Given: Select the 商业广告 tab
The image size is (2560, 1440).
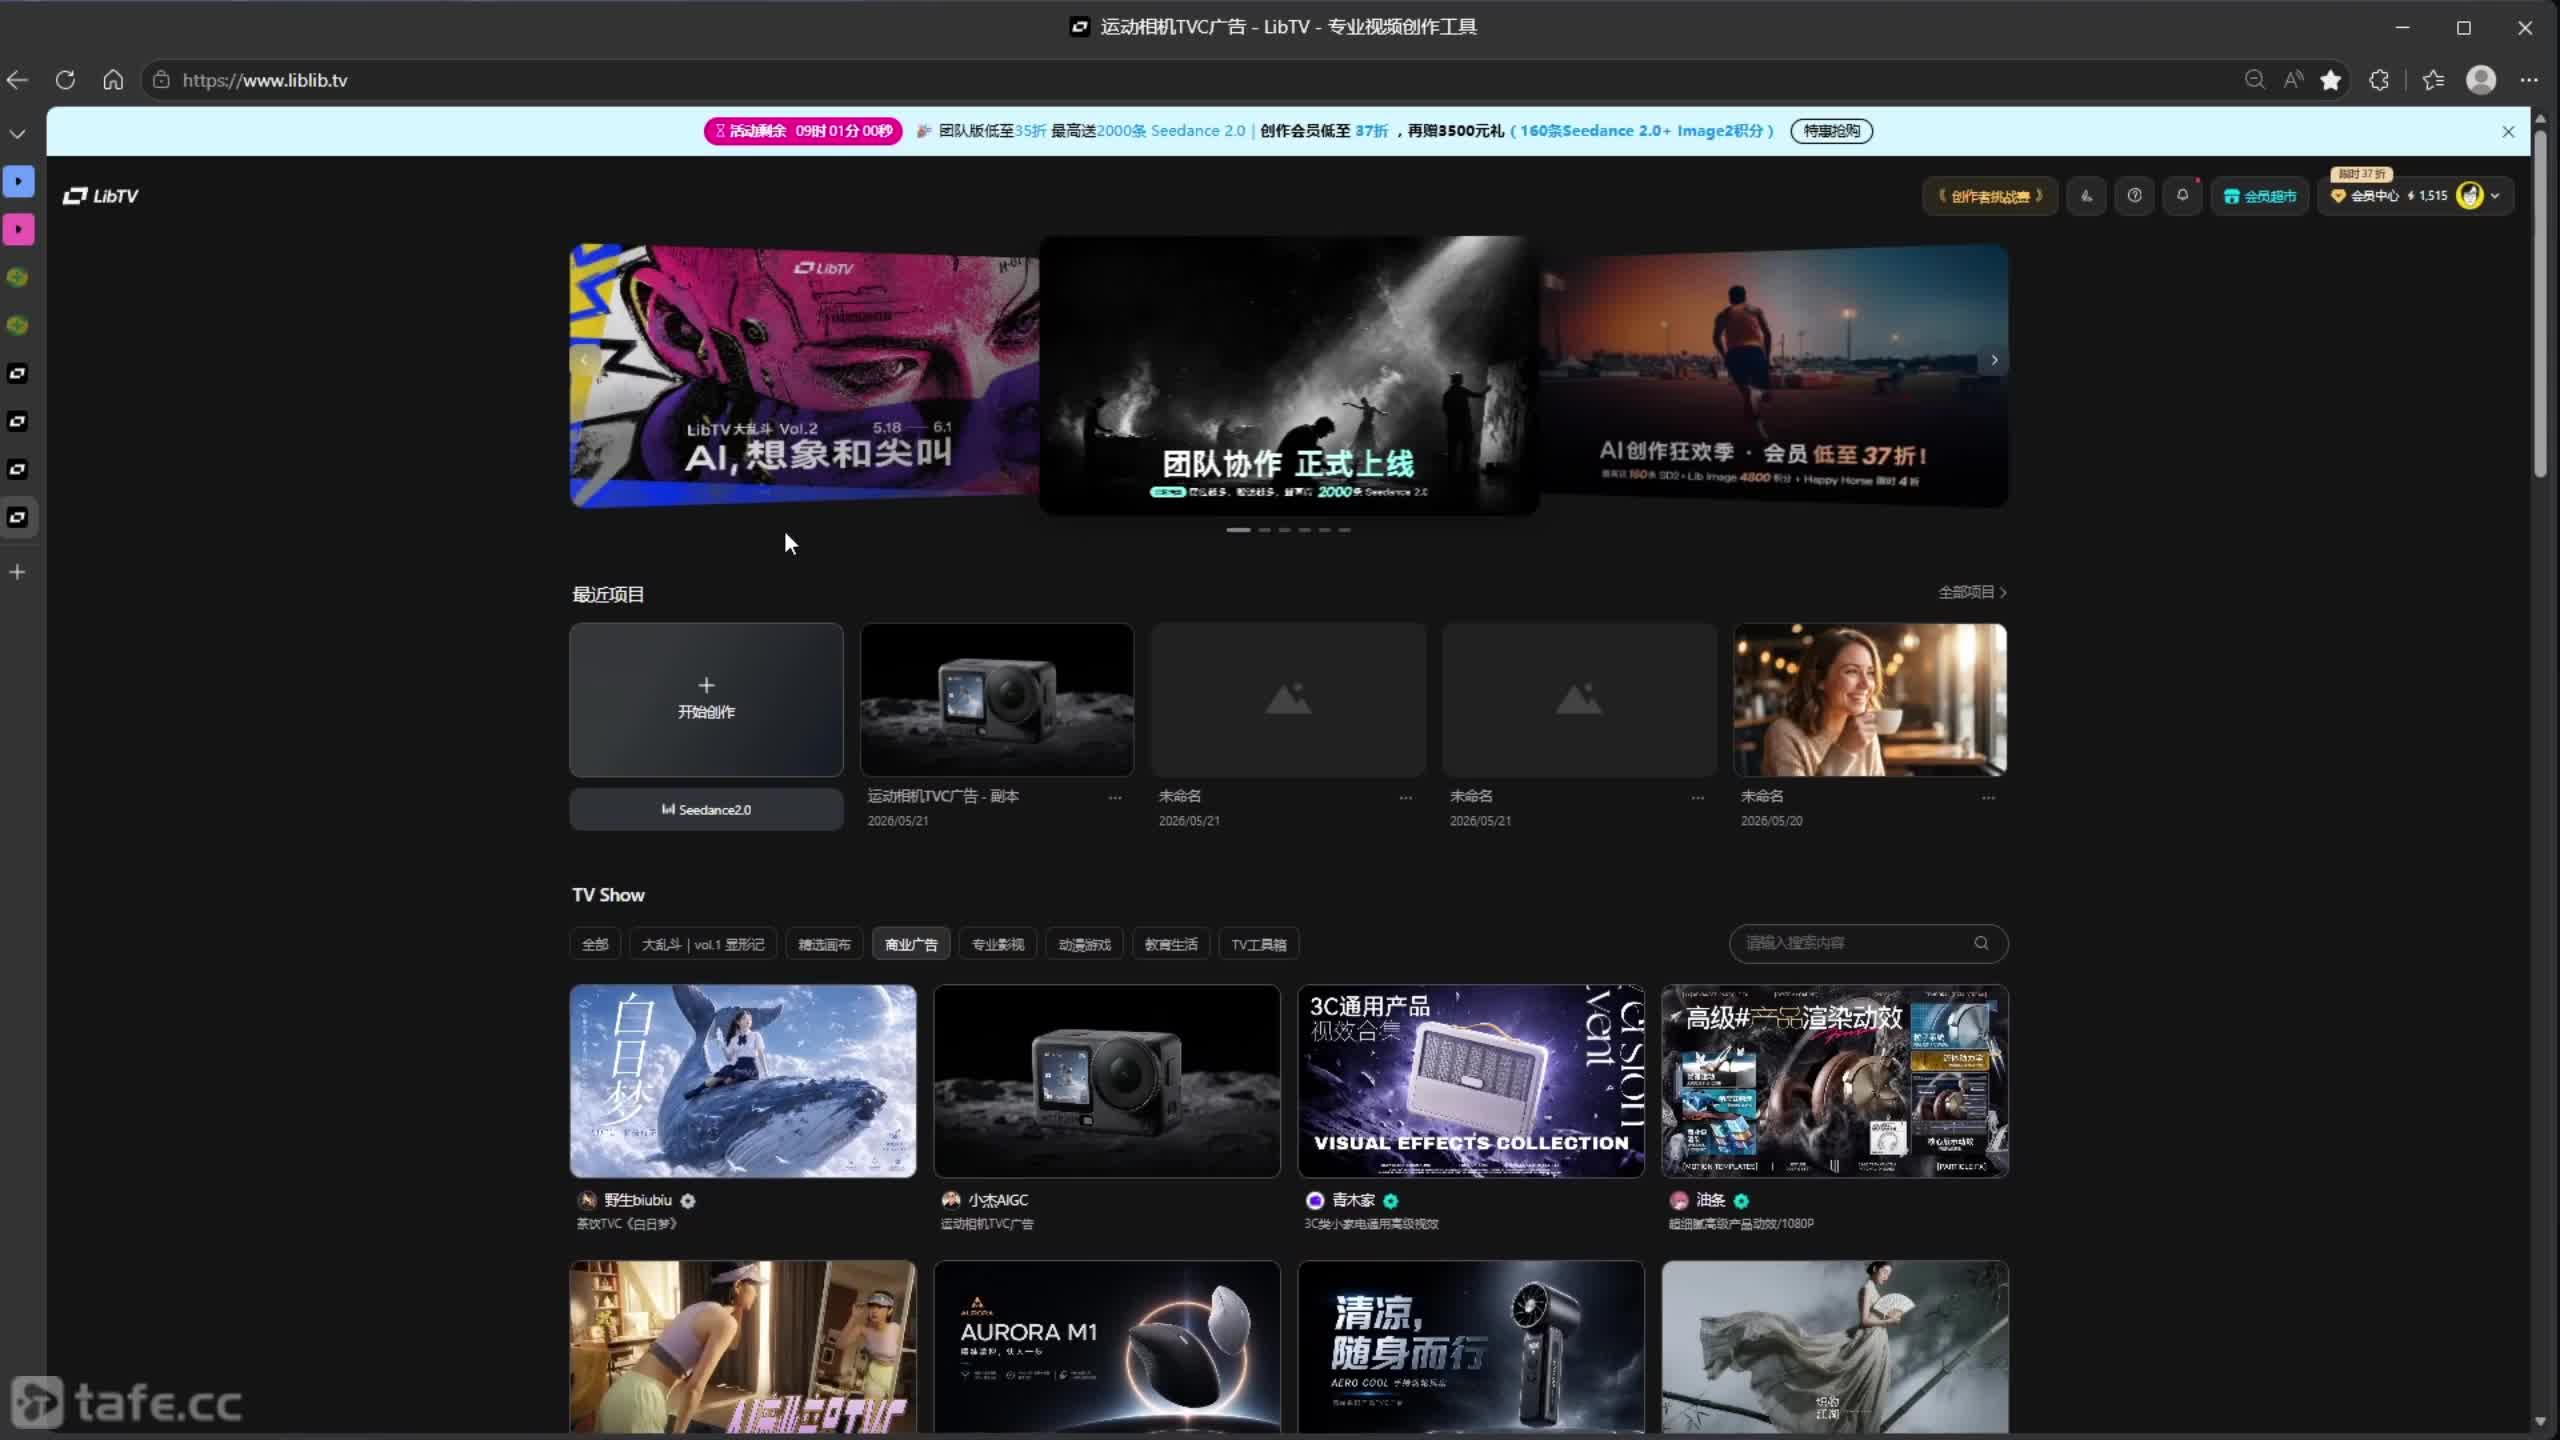Looking at the screenshot, I should coord(911,944).
